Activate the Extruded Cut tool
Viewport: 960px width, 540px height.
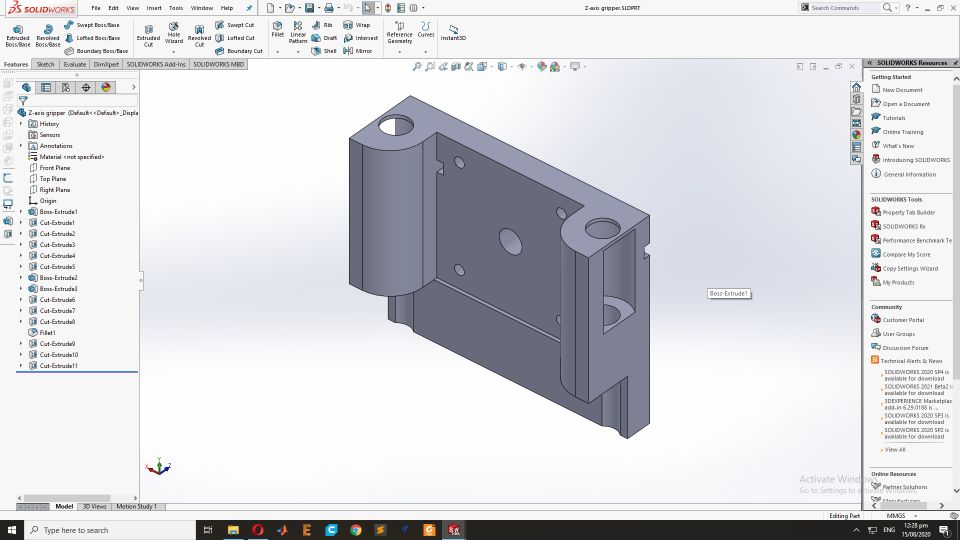point(148,36)
